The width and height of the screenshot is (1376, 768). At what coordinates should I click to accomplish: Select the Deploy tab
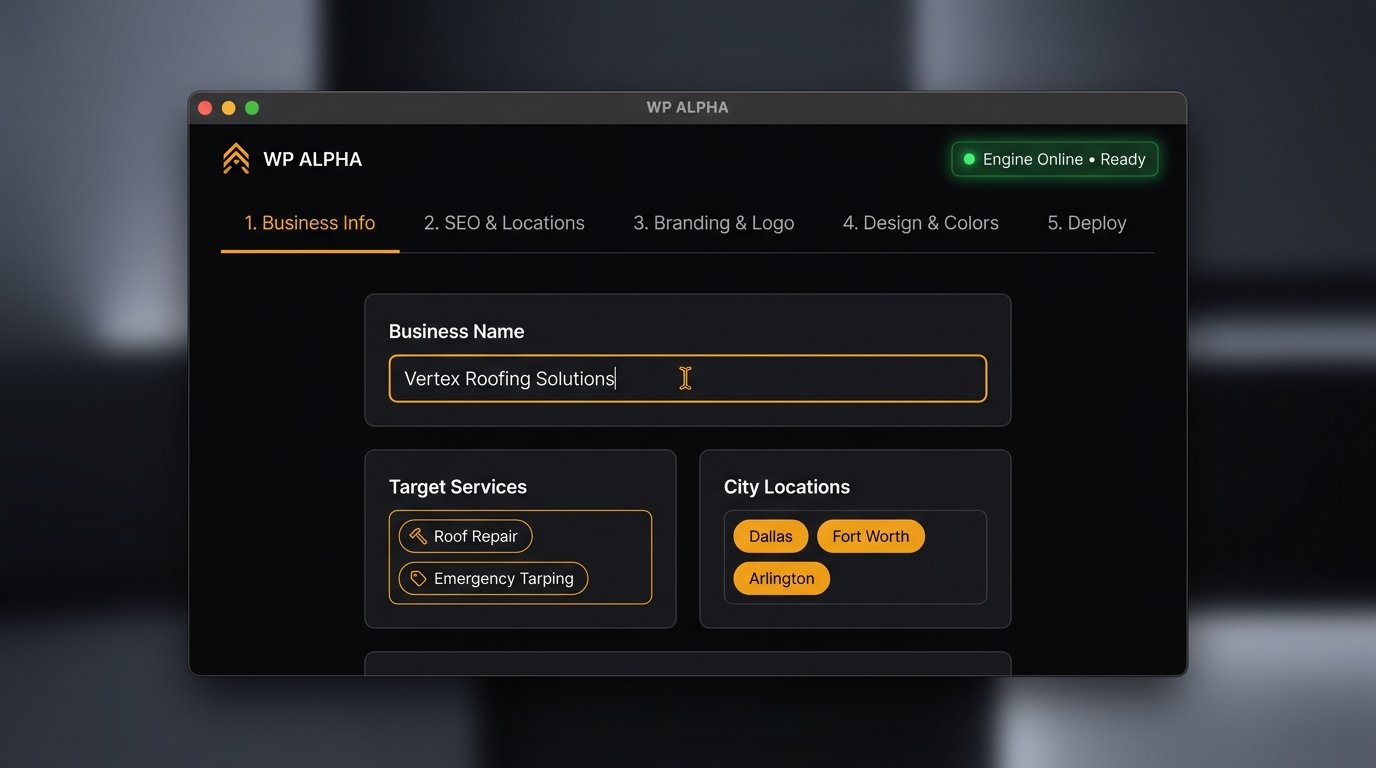[x=1087, y=223]
